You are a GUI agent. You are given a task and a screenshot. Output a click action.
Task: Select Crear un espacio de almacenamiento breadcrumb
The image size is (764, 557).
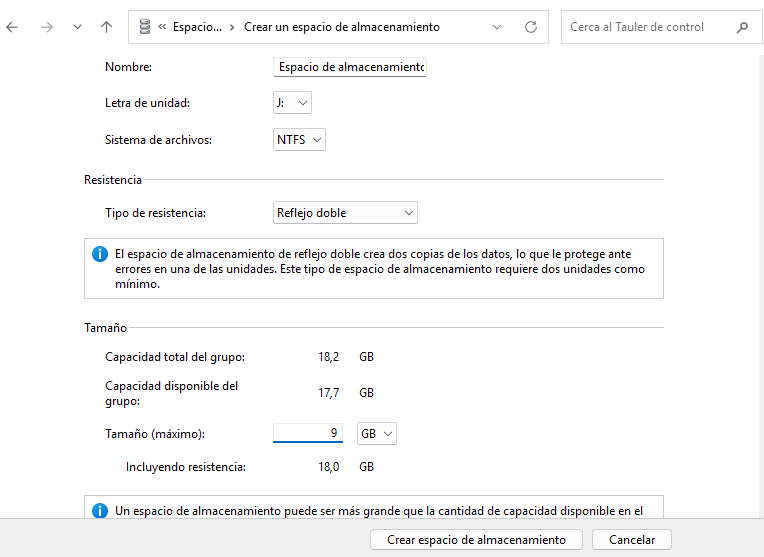pos(341,27)
